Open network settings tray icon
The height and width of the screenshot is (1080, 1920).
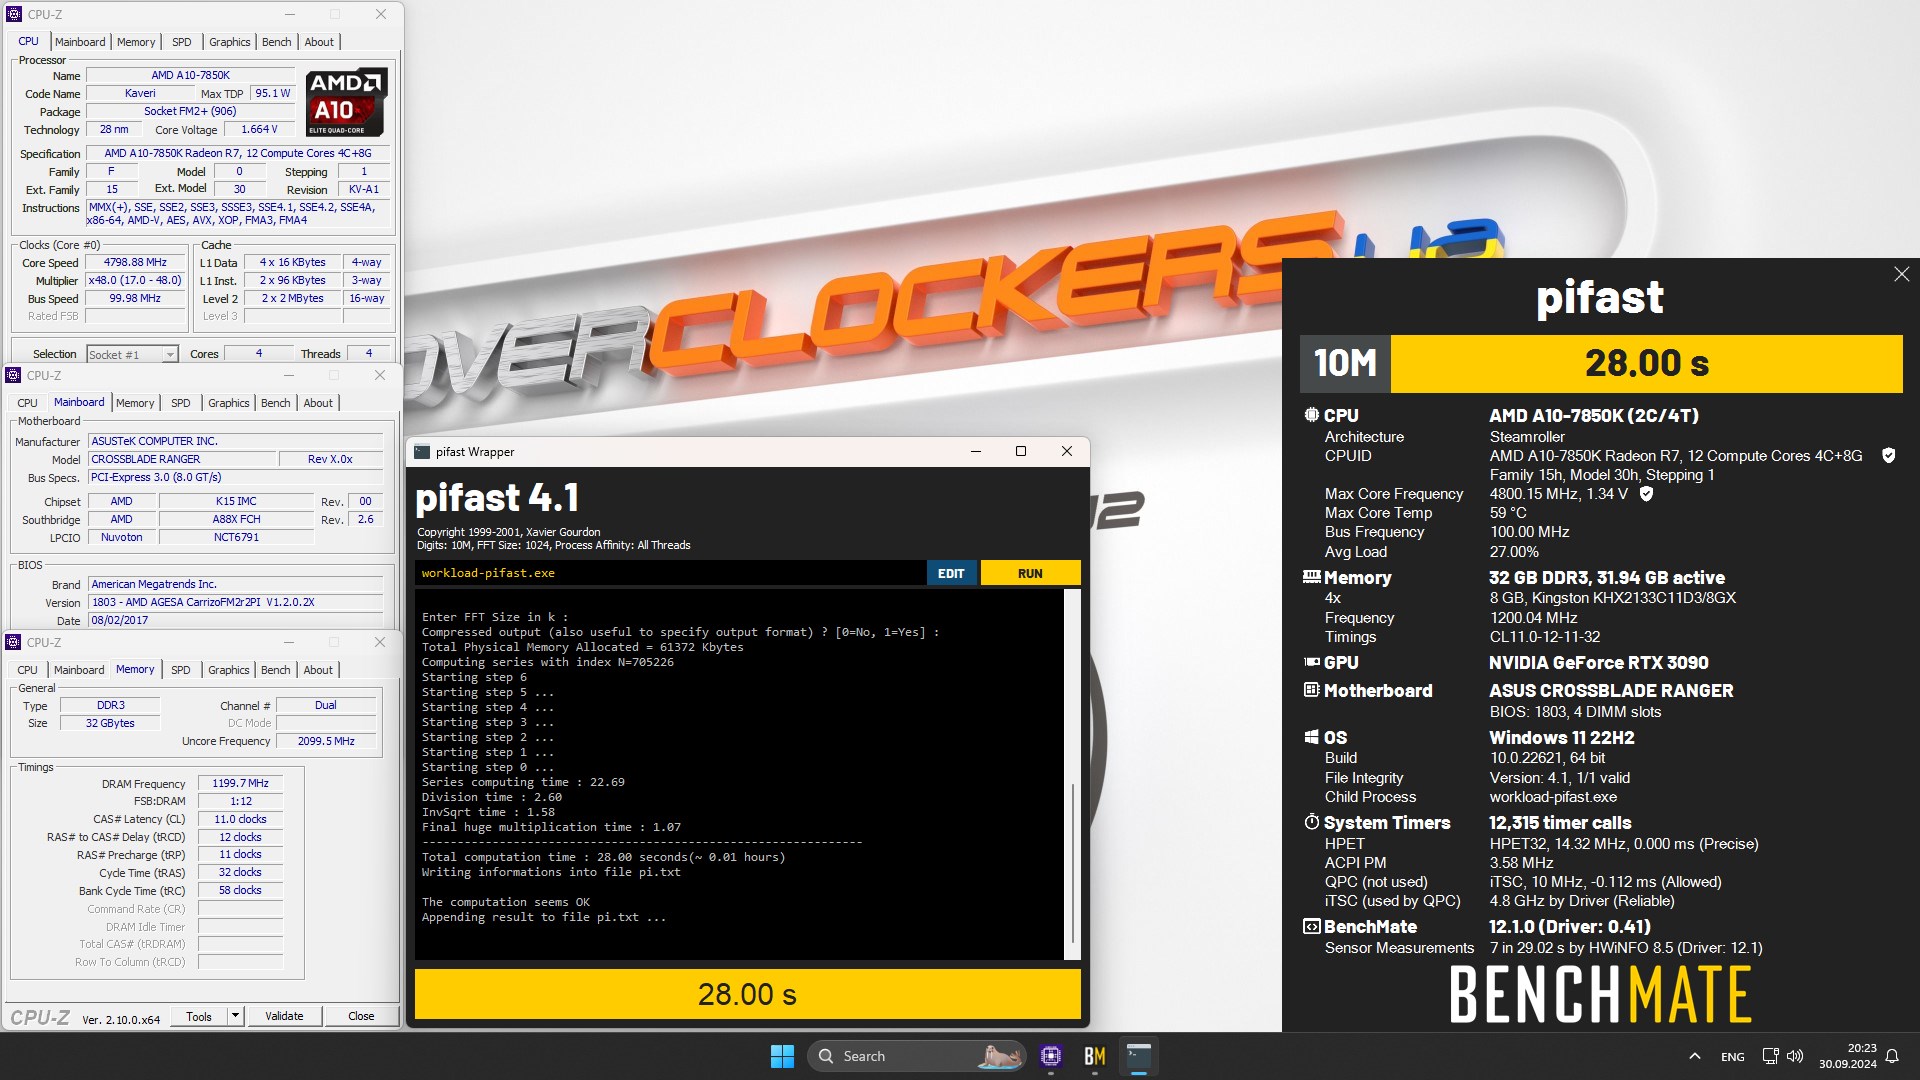pos(1770,1056)
